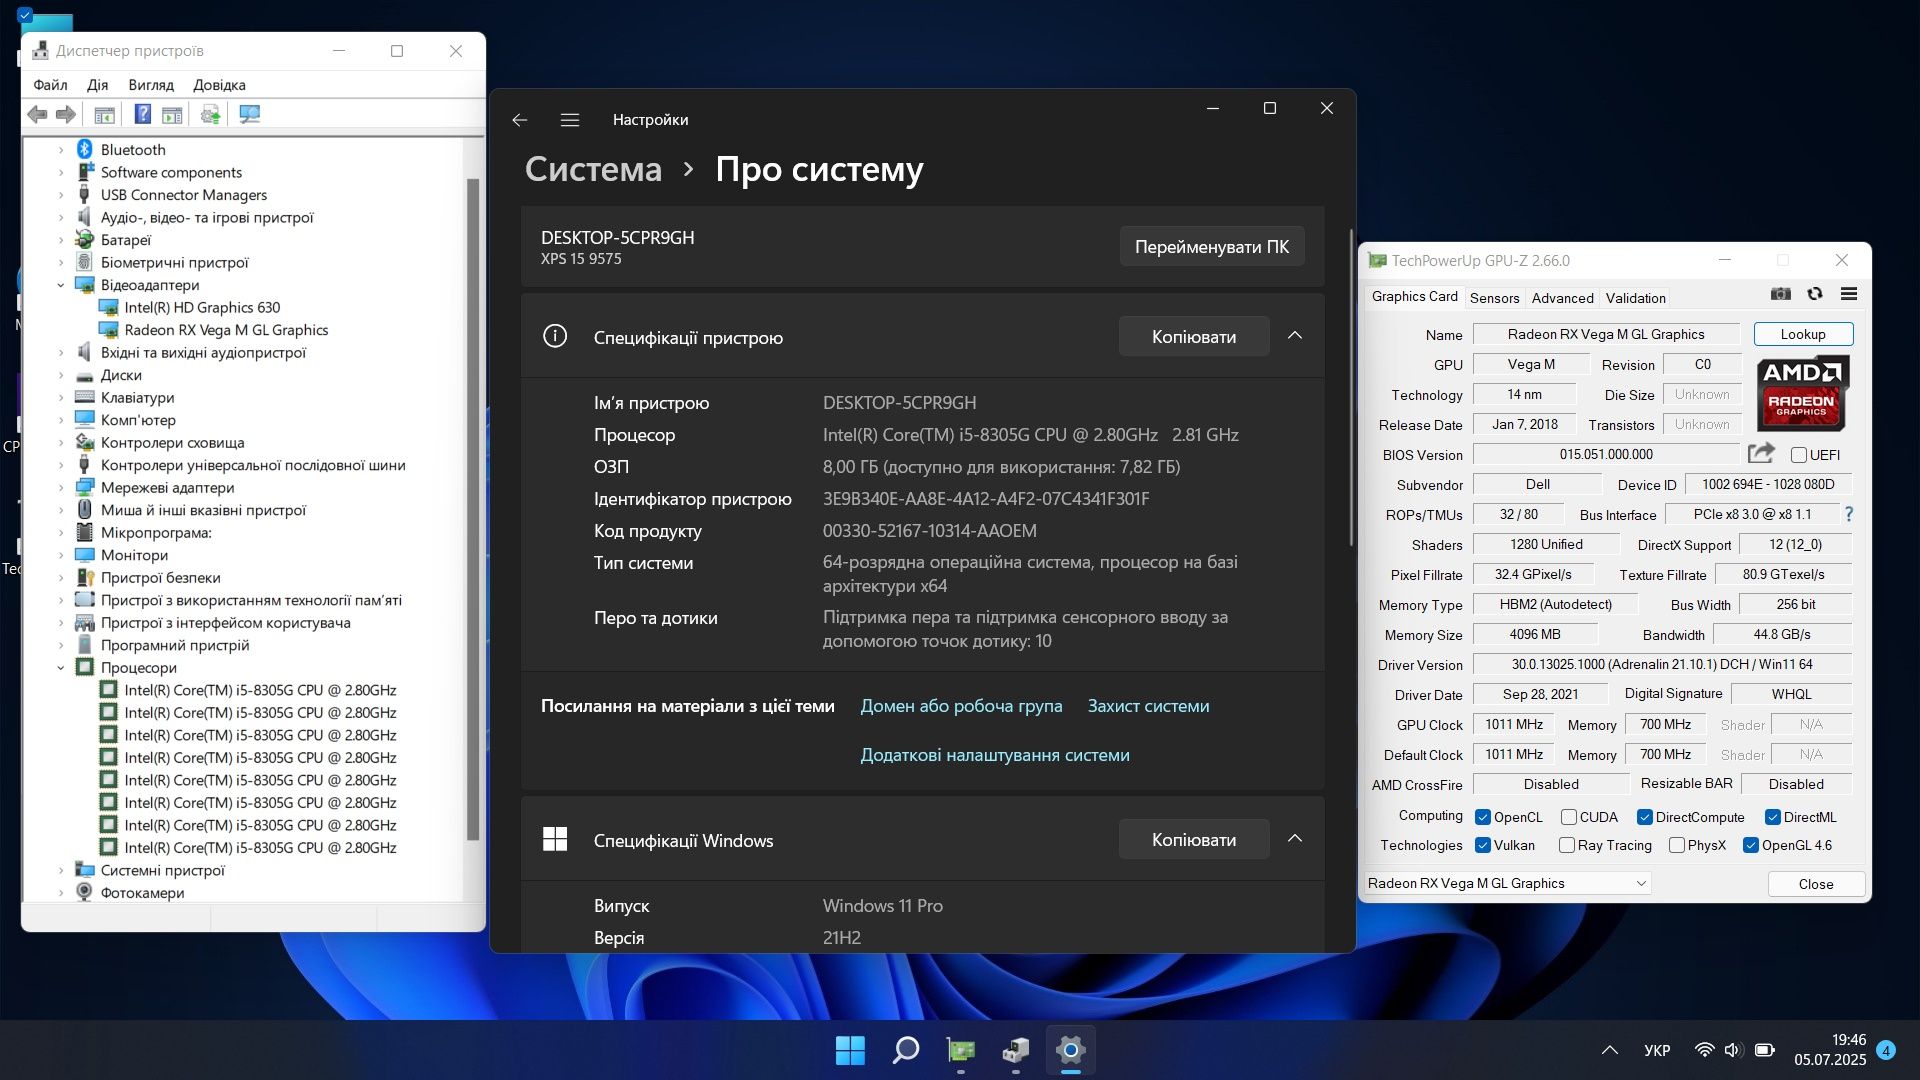Switch to the Advanced tab in GPU-Z

point(1562,298)
